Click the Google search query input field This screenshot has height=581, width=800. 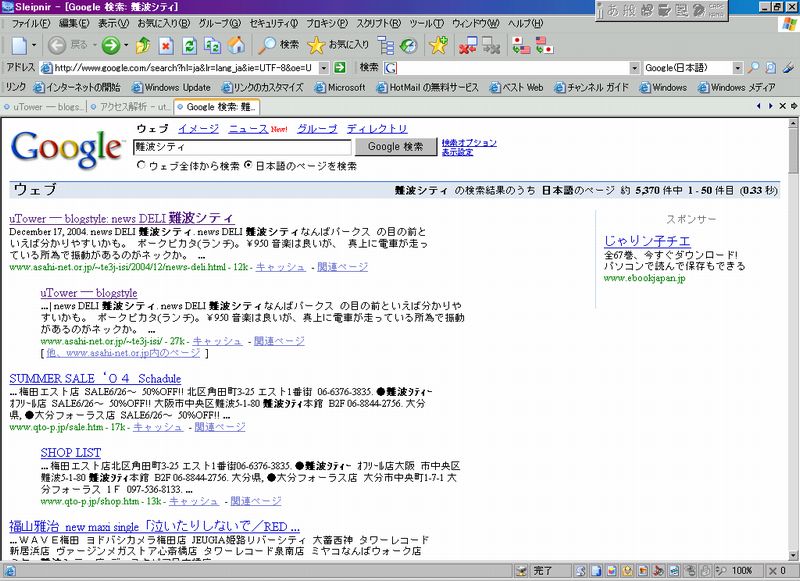[x=242, y=147]
